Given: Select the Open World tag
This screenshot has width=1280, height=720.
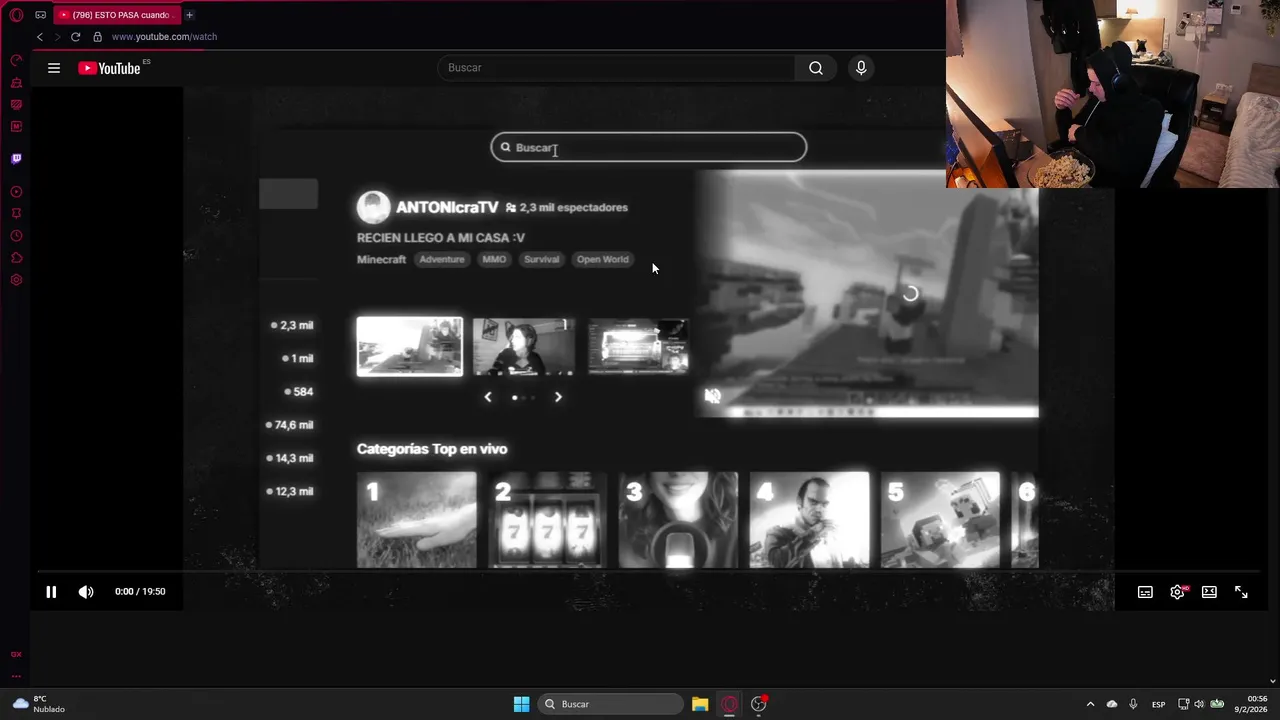Looking at the screenshot, I should 602,259.
